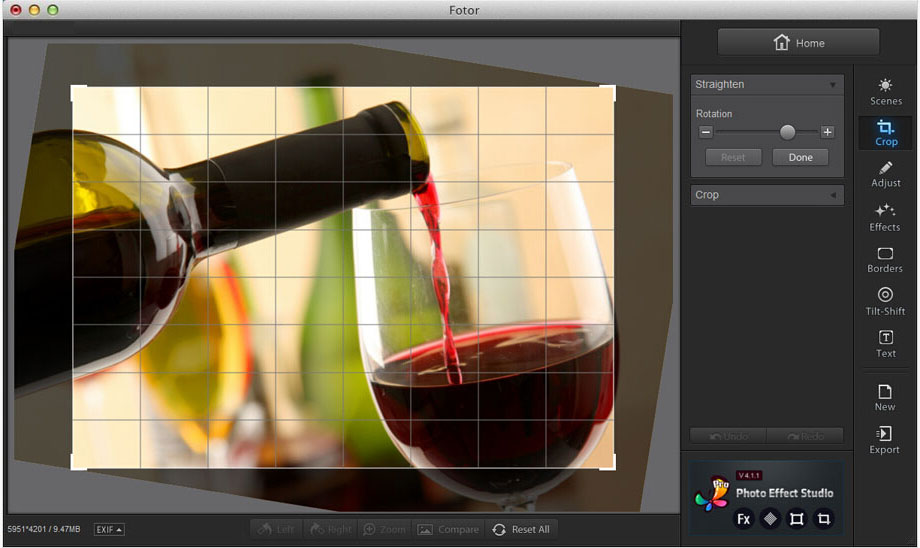920x548 pixels.
Task: Open the Scenes panel
Action: tap(885, 92)
